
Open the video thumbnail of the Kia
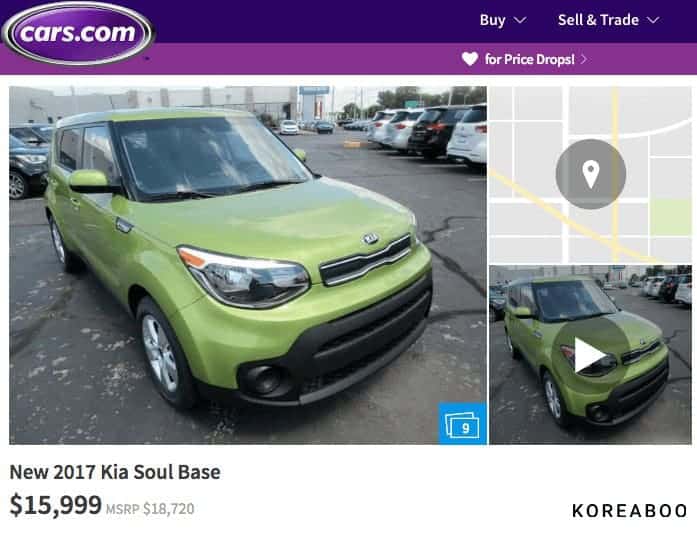590,355
